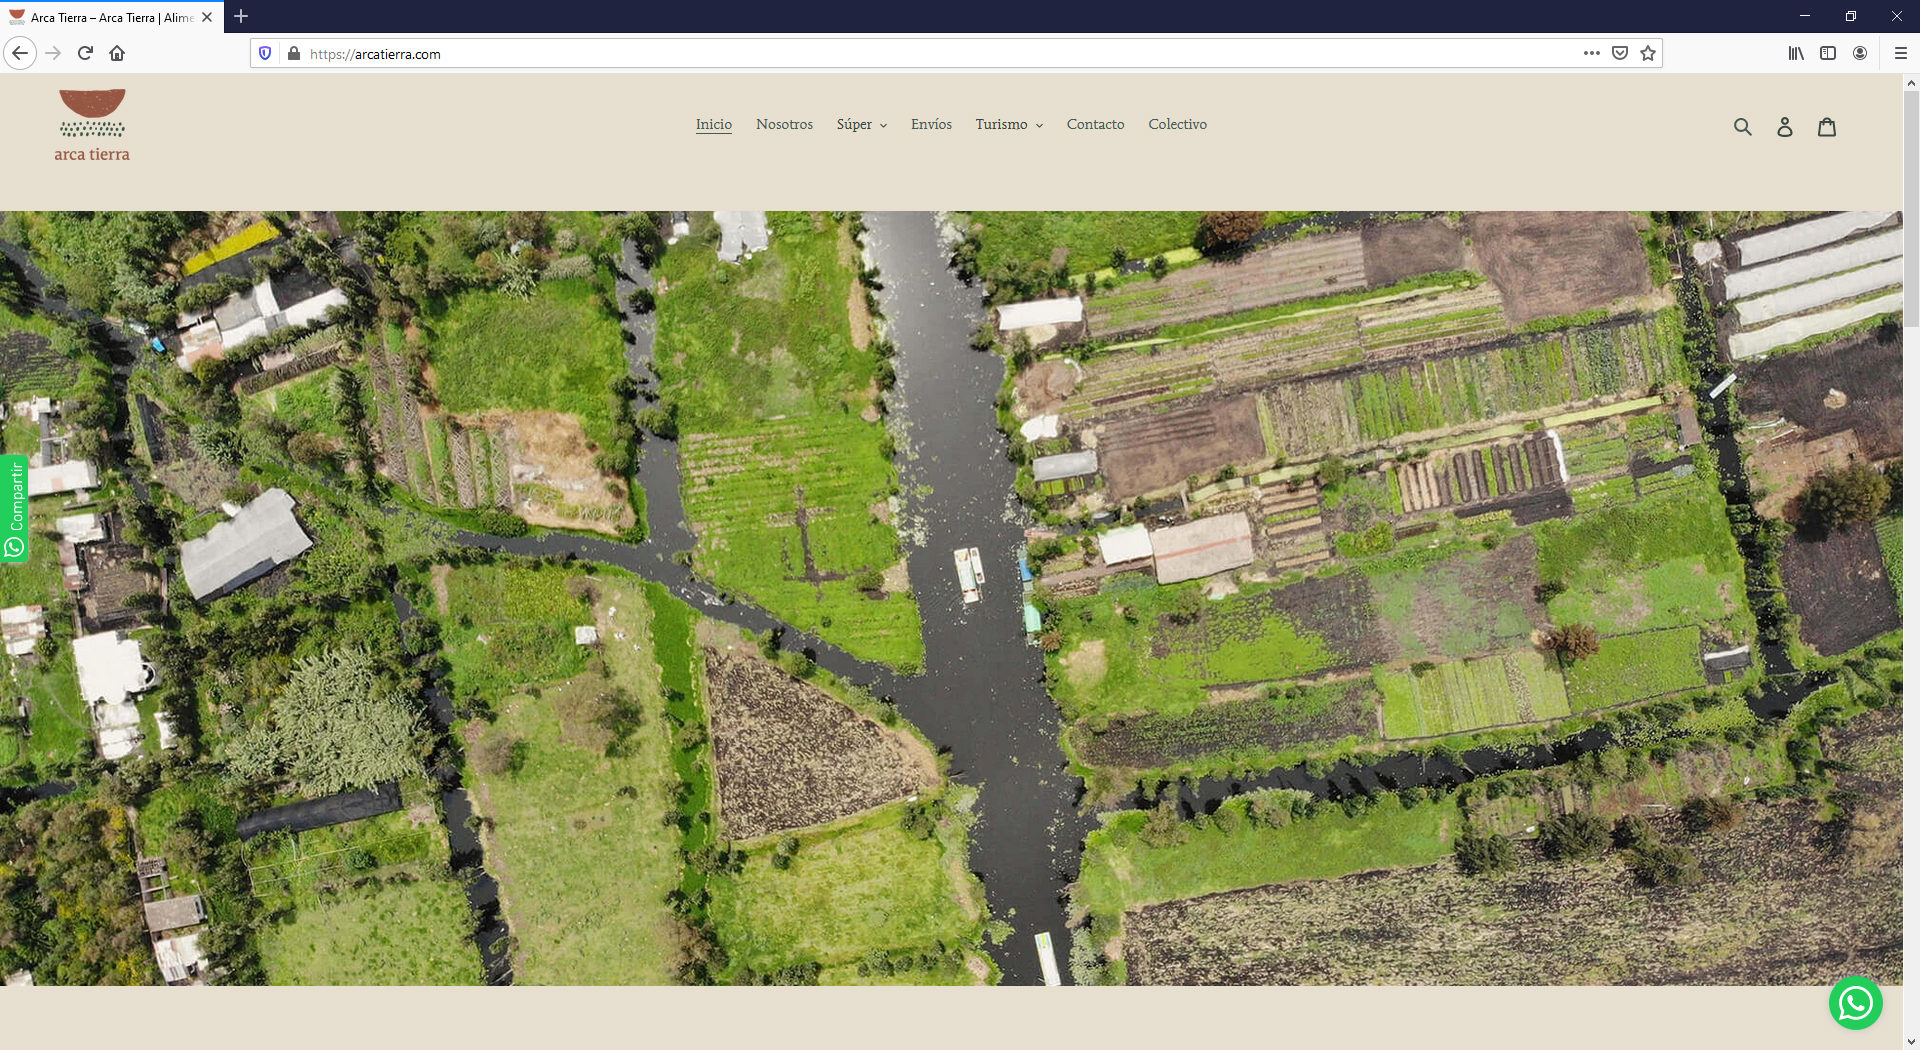1920x1050 pixels.
Task: Click the Arca Tierra logo
Action: point(92,126)
